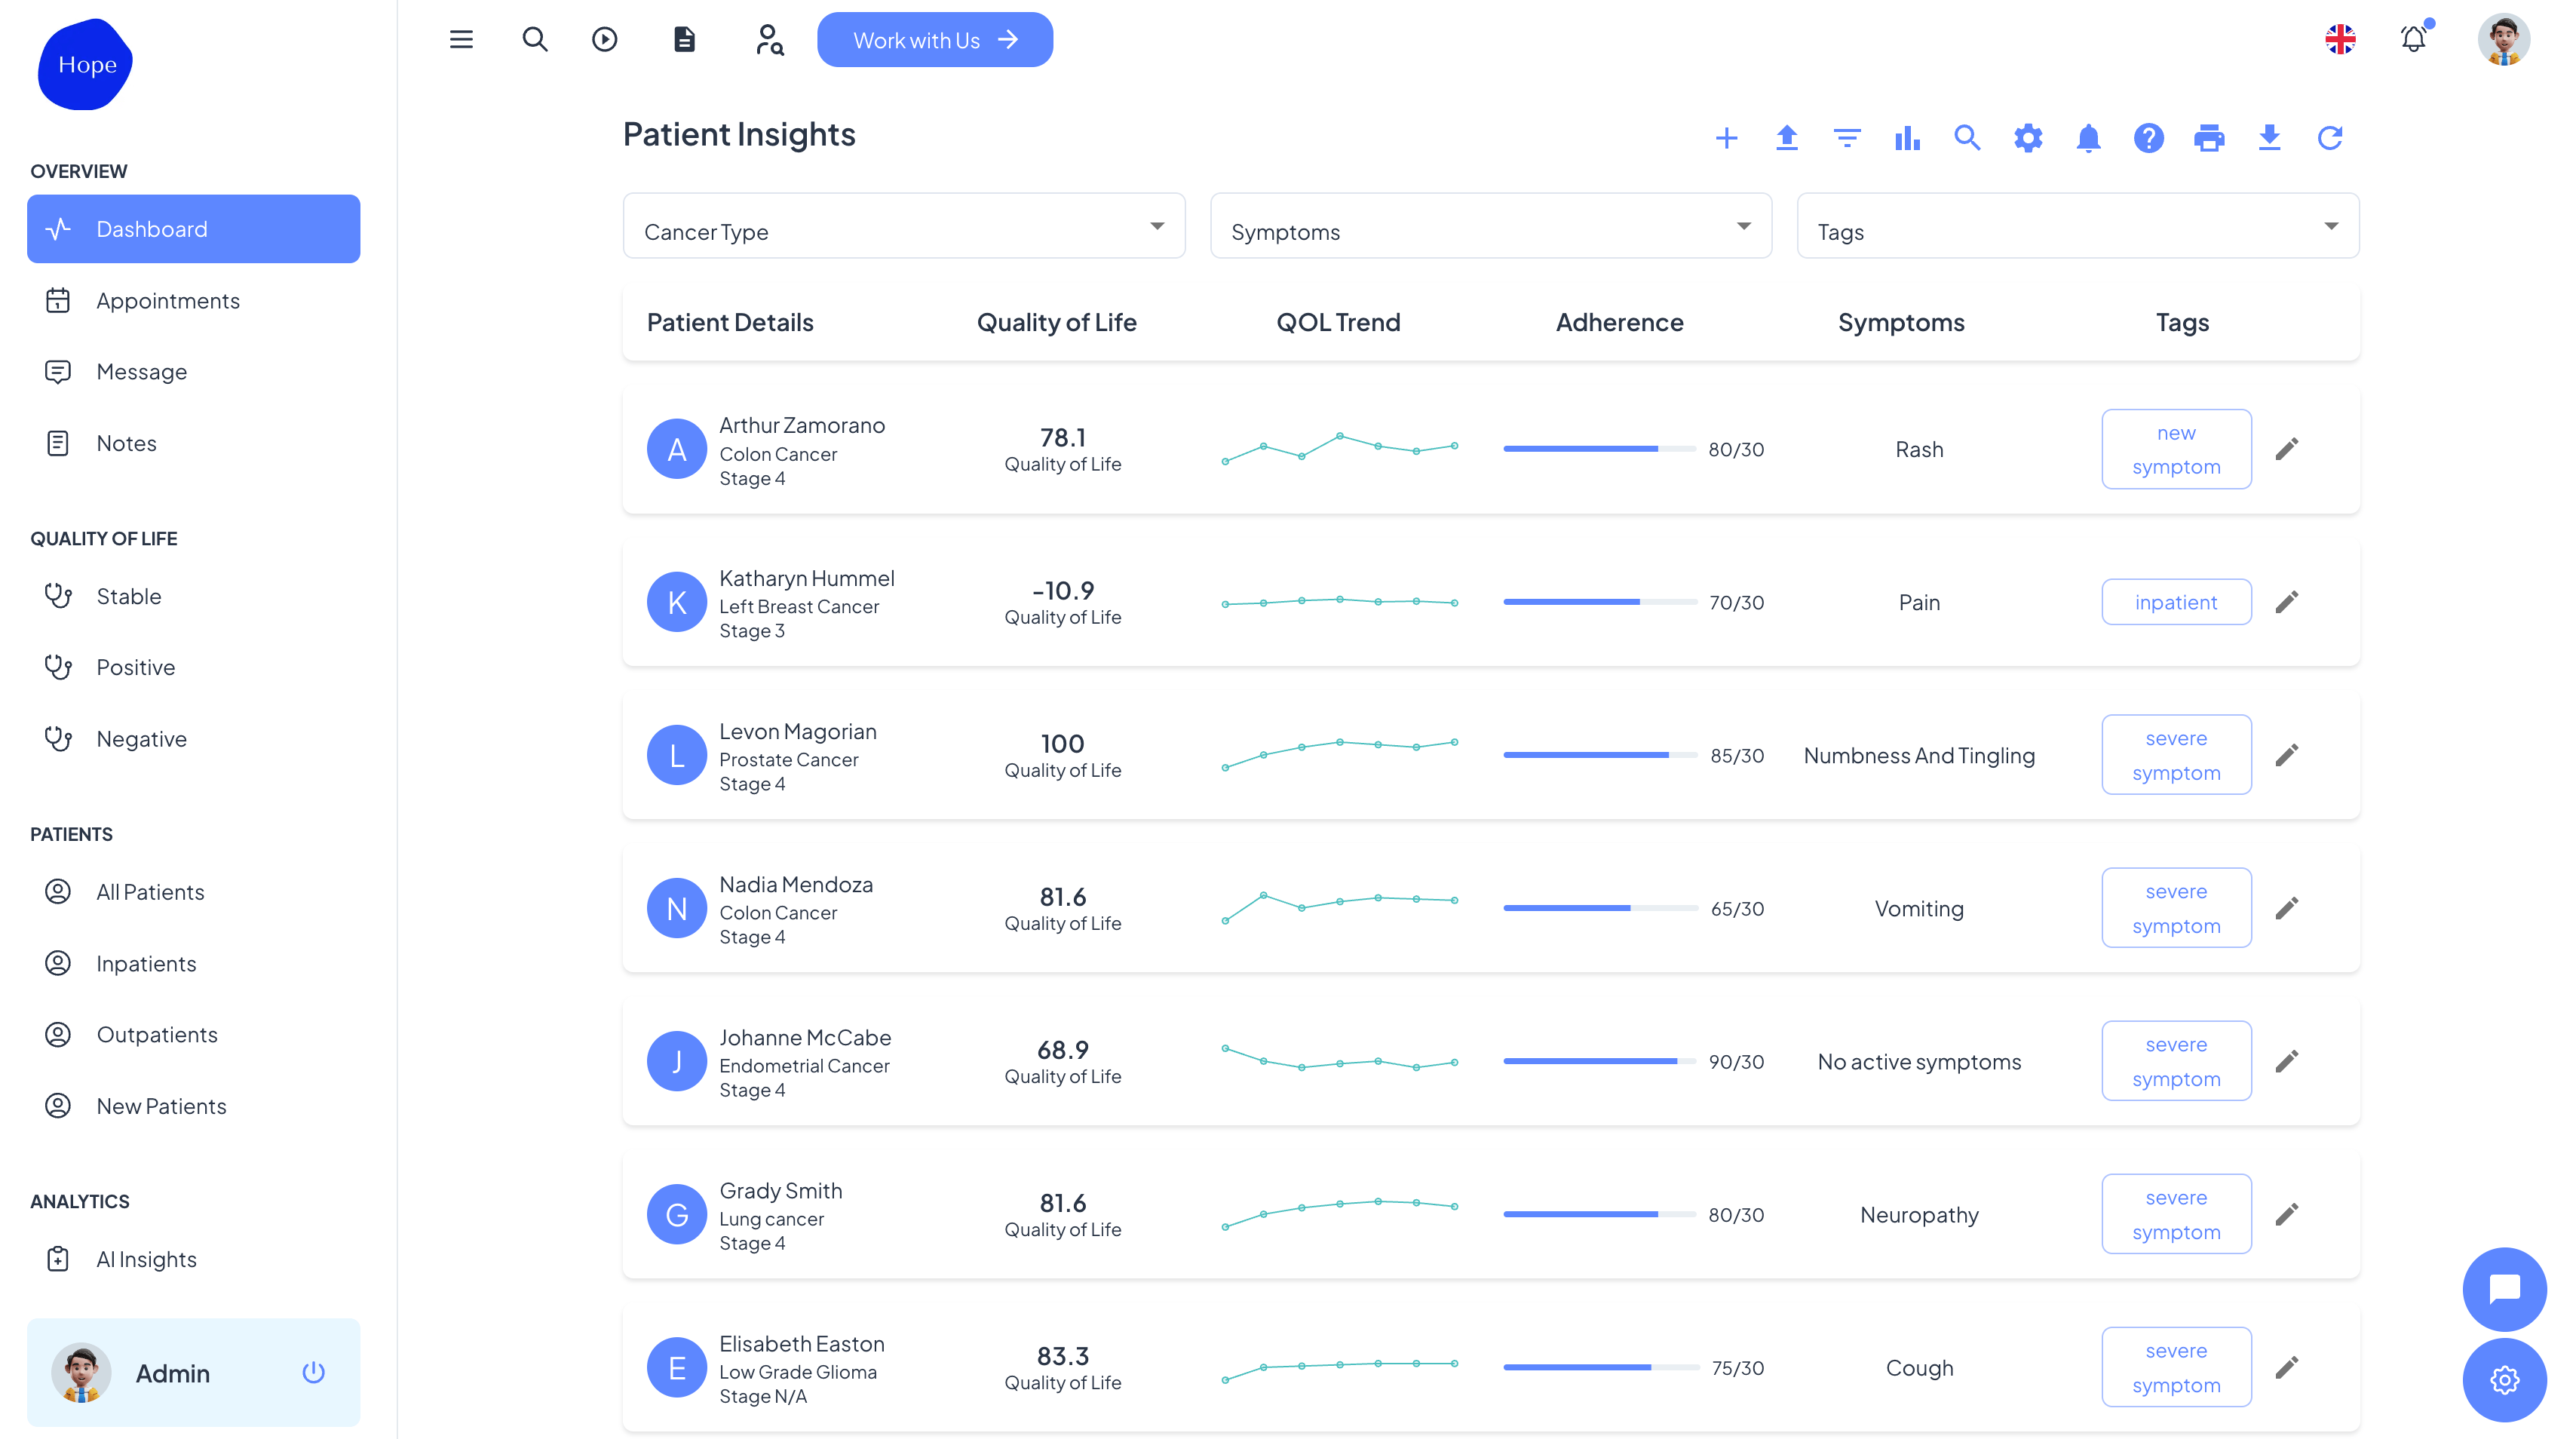Open Inpatients list
Screen dimensions: 2576x1439
coord(193,963)
